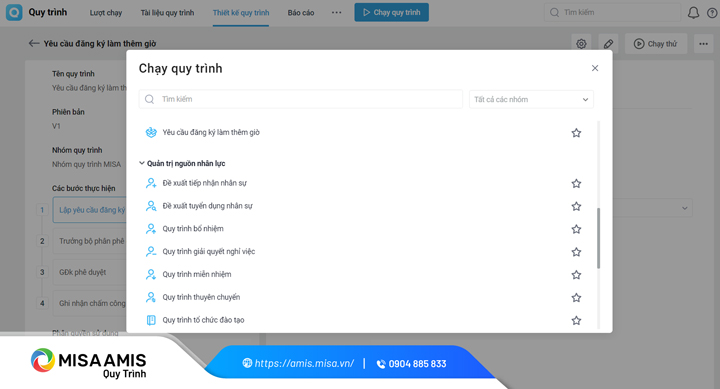Click the dialog list scrollbar thumb
The image size is (720, 389).
598,238
